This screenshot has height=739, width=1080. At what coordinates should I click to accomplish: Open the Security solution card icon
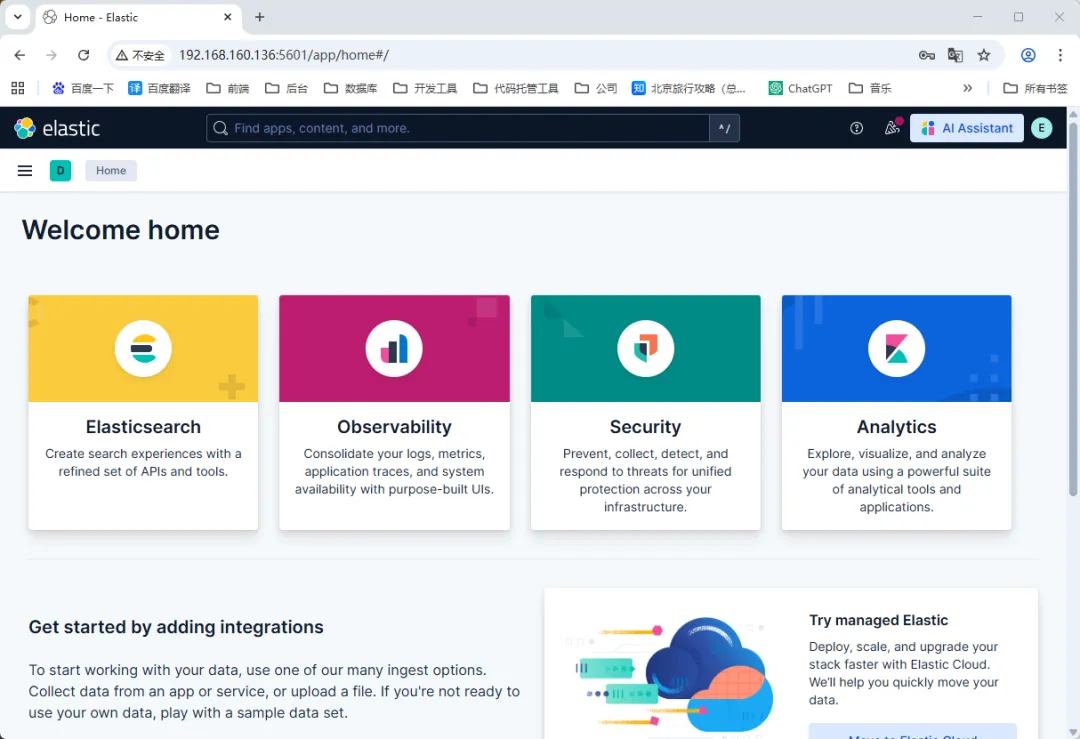pyautogui.click(x=645, y=348)
